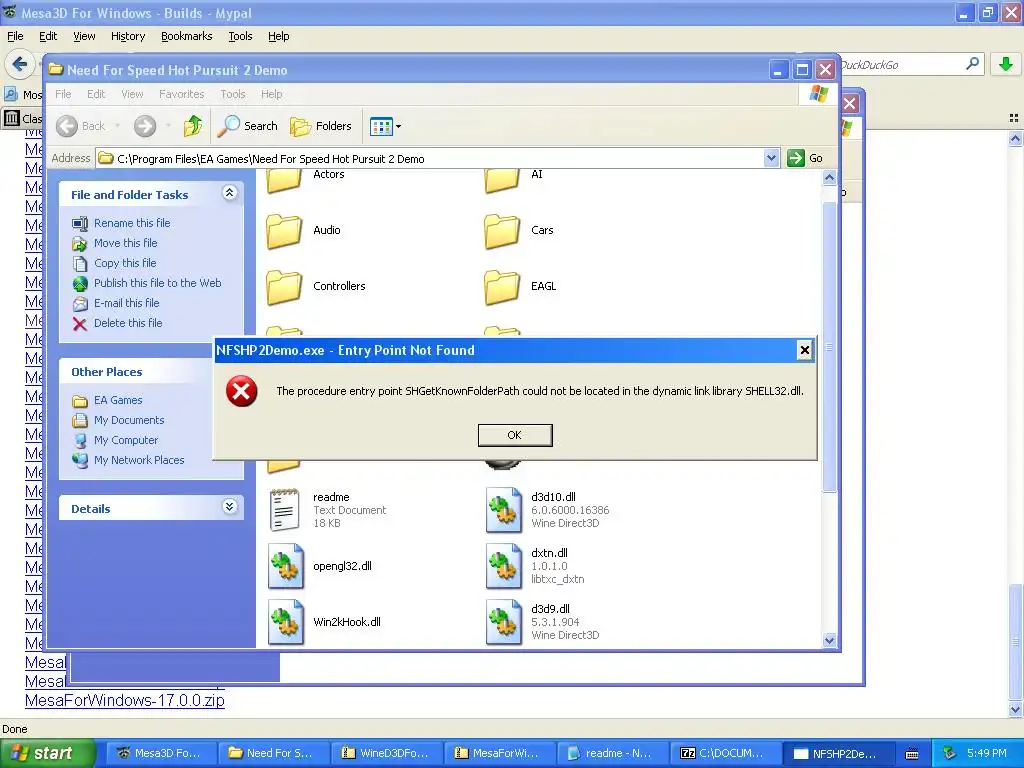
Task: Select the Audio folder icon
Action: click(x=284, y=231)
